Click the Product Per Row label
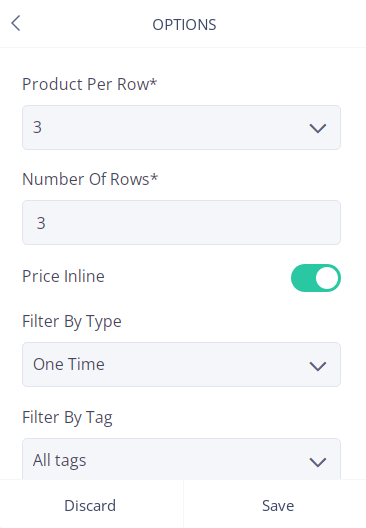366x528 pixels. click(90, 84)
